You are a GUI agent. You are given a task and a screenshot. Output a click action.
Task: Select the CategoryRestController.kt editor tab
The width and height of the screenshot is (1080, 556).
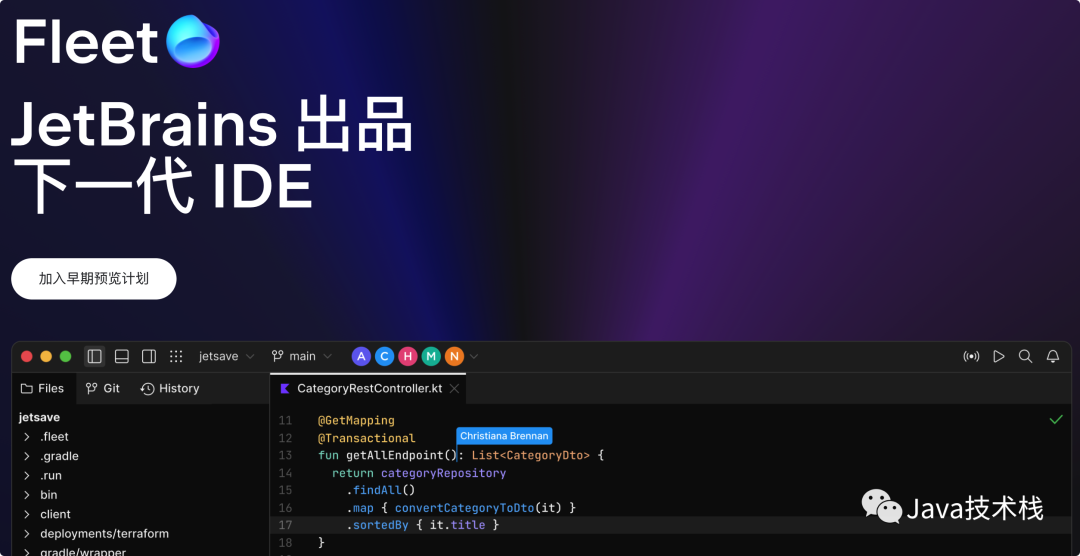(368, 389)
